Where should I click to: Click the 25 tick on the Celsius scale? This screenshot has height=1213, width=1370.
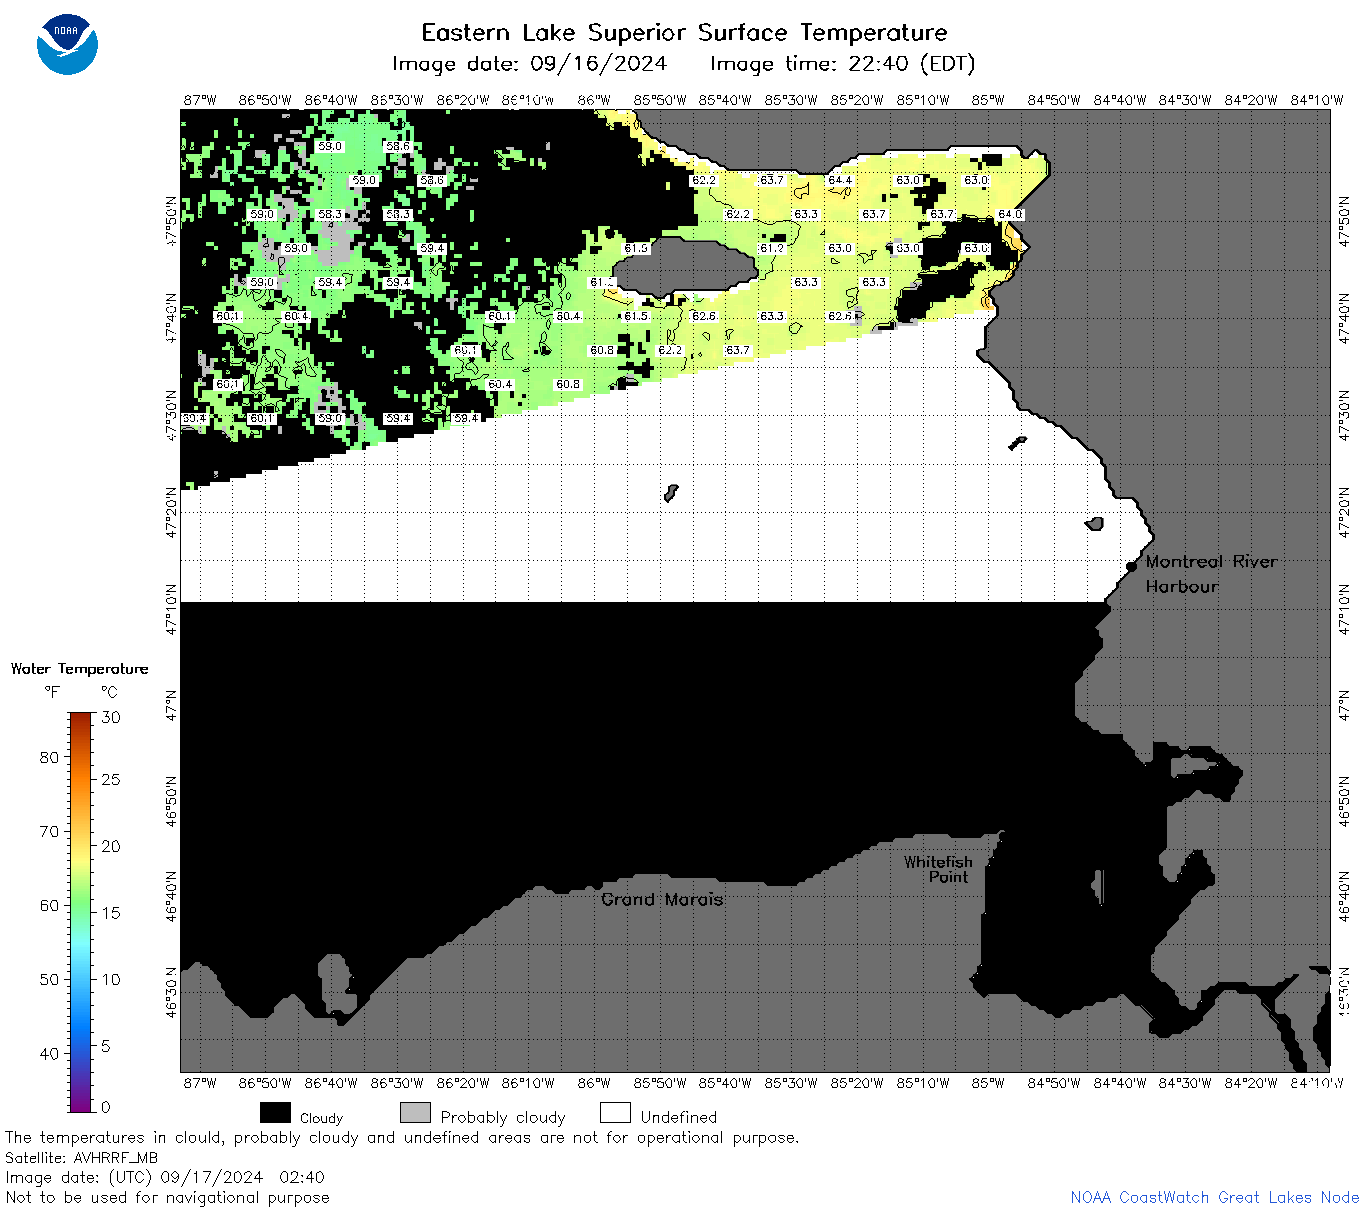(111, 779)
